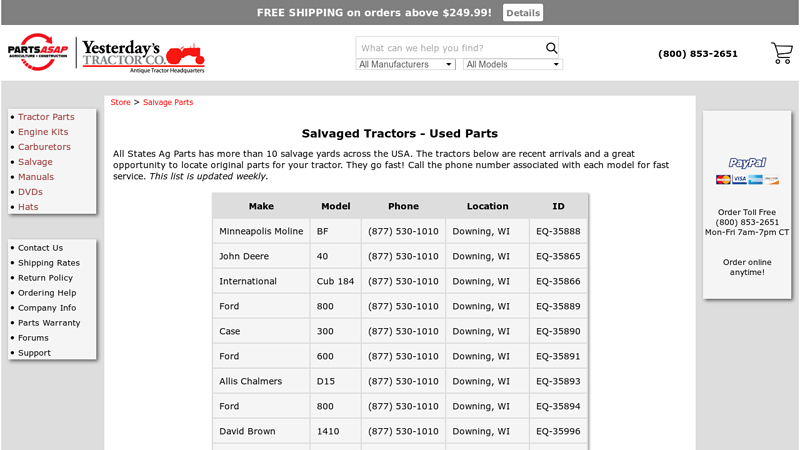Click the Hats sidebar link

[28, 207]
